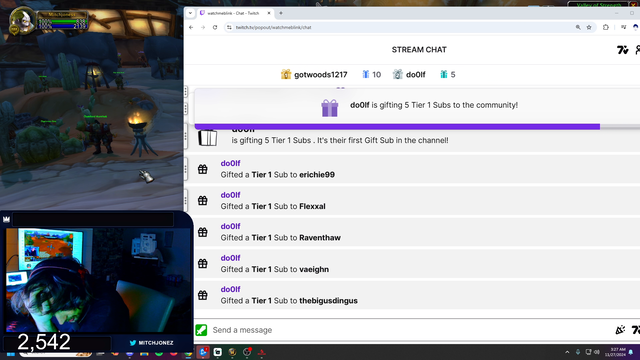Click the zoom magnifier icon in address bar
This screenshot has width=640, height=360.
point(578,27)
